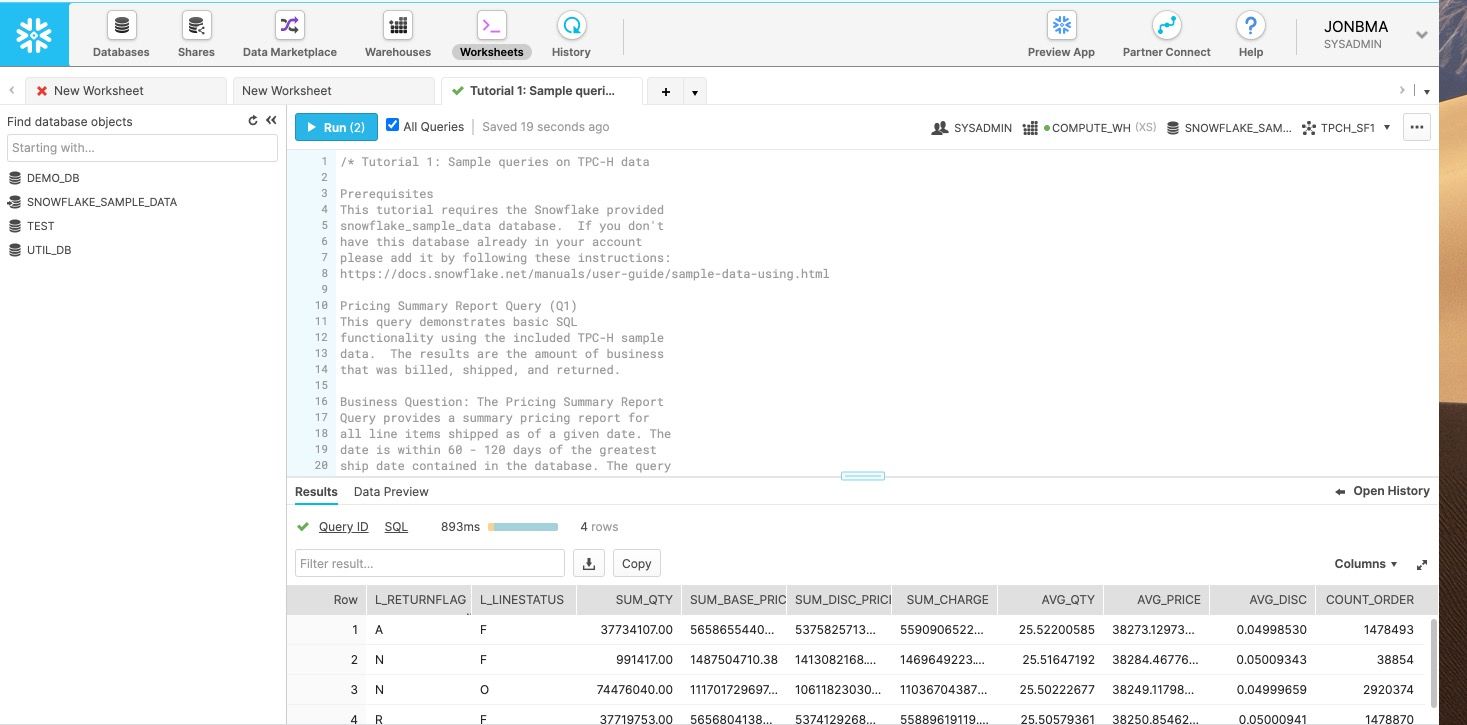Switch to the Results tab
1467x725 pixels.
(316, 492)
